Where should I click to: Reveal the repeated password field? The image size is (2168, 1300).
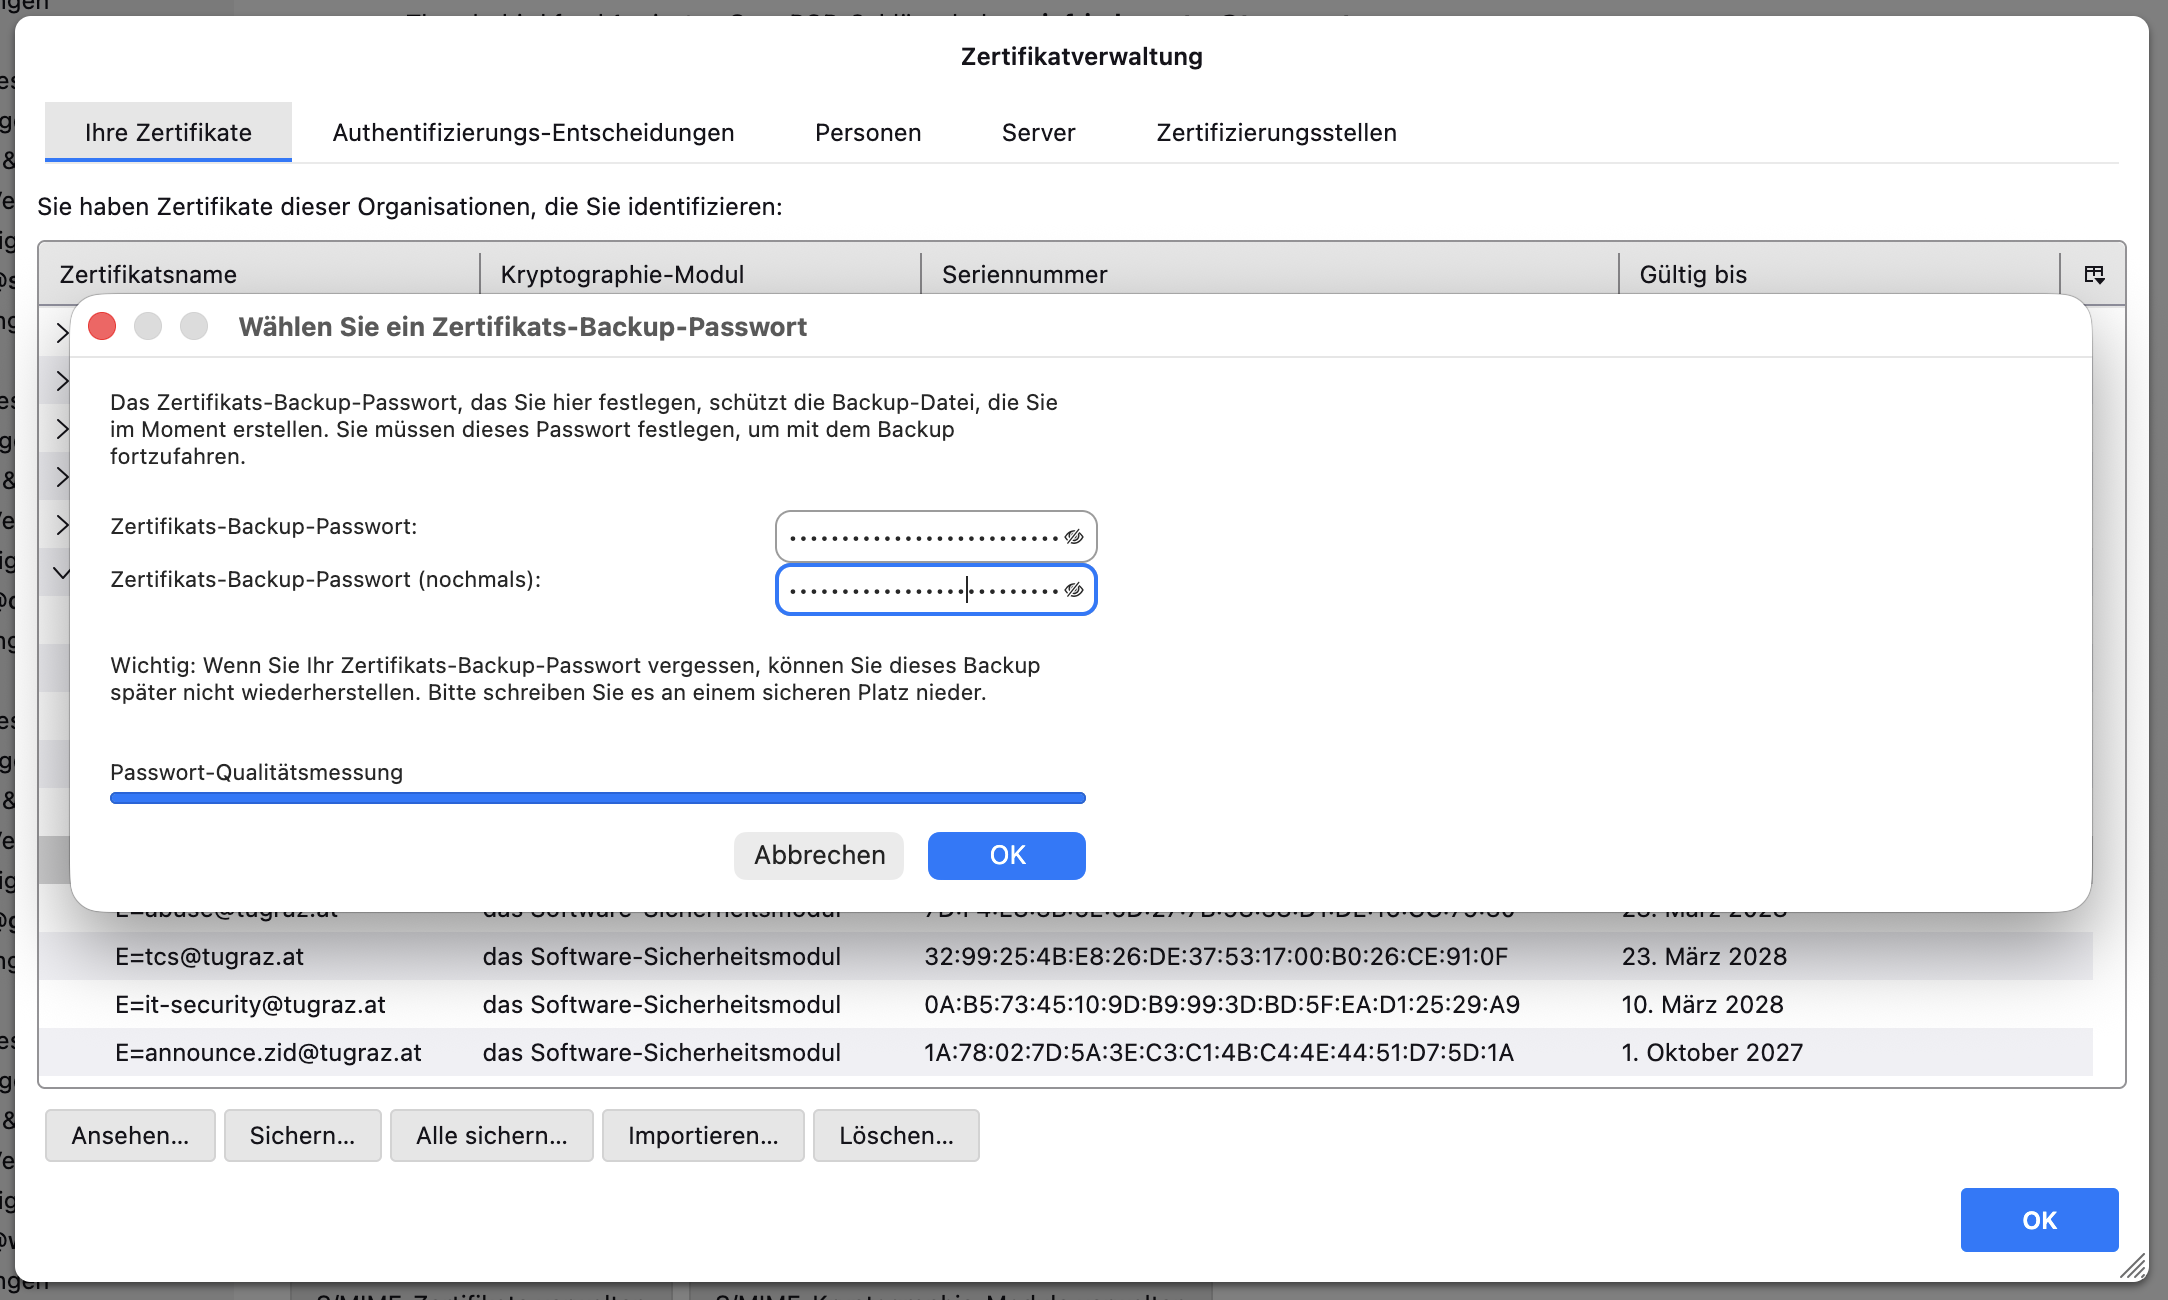pos(1073,590)
